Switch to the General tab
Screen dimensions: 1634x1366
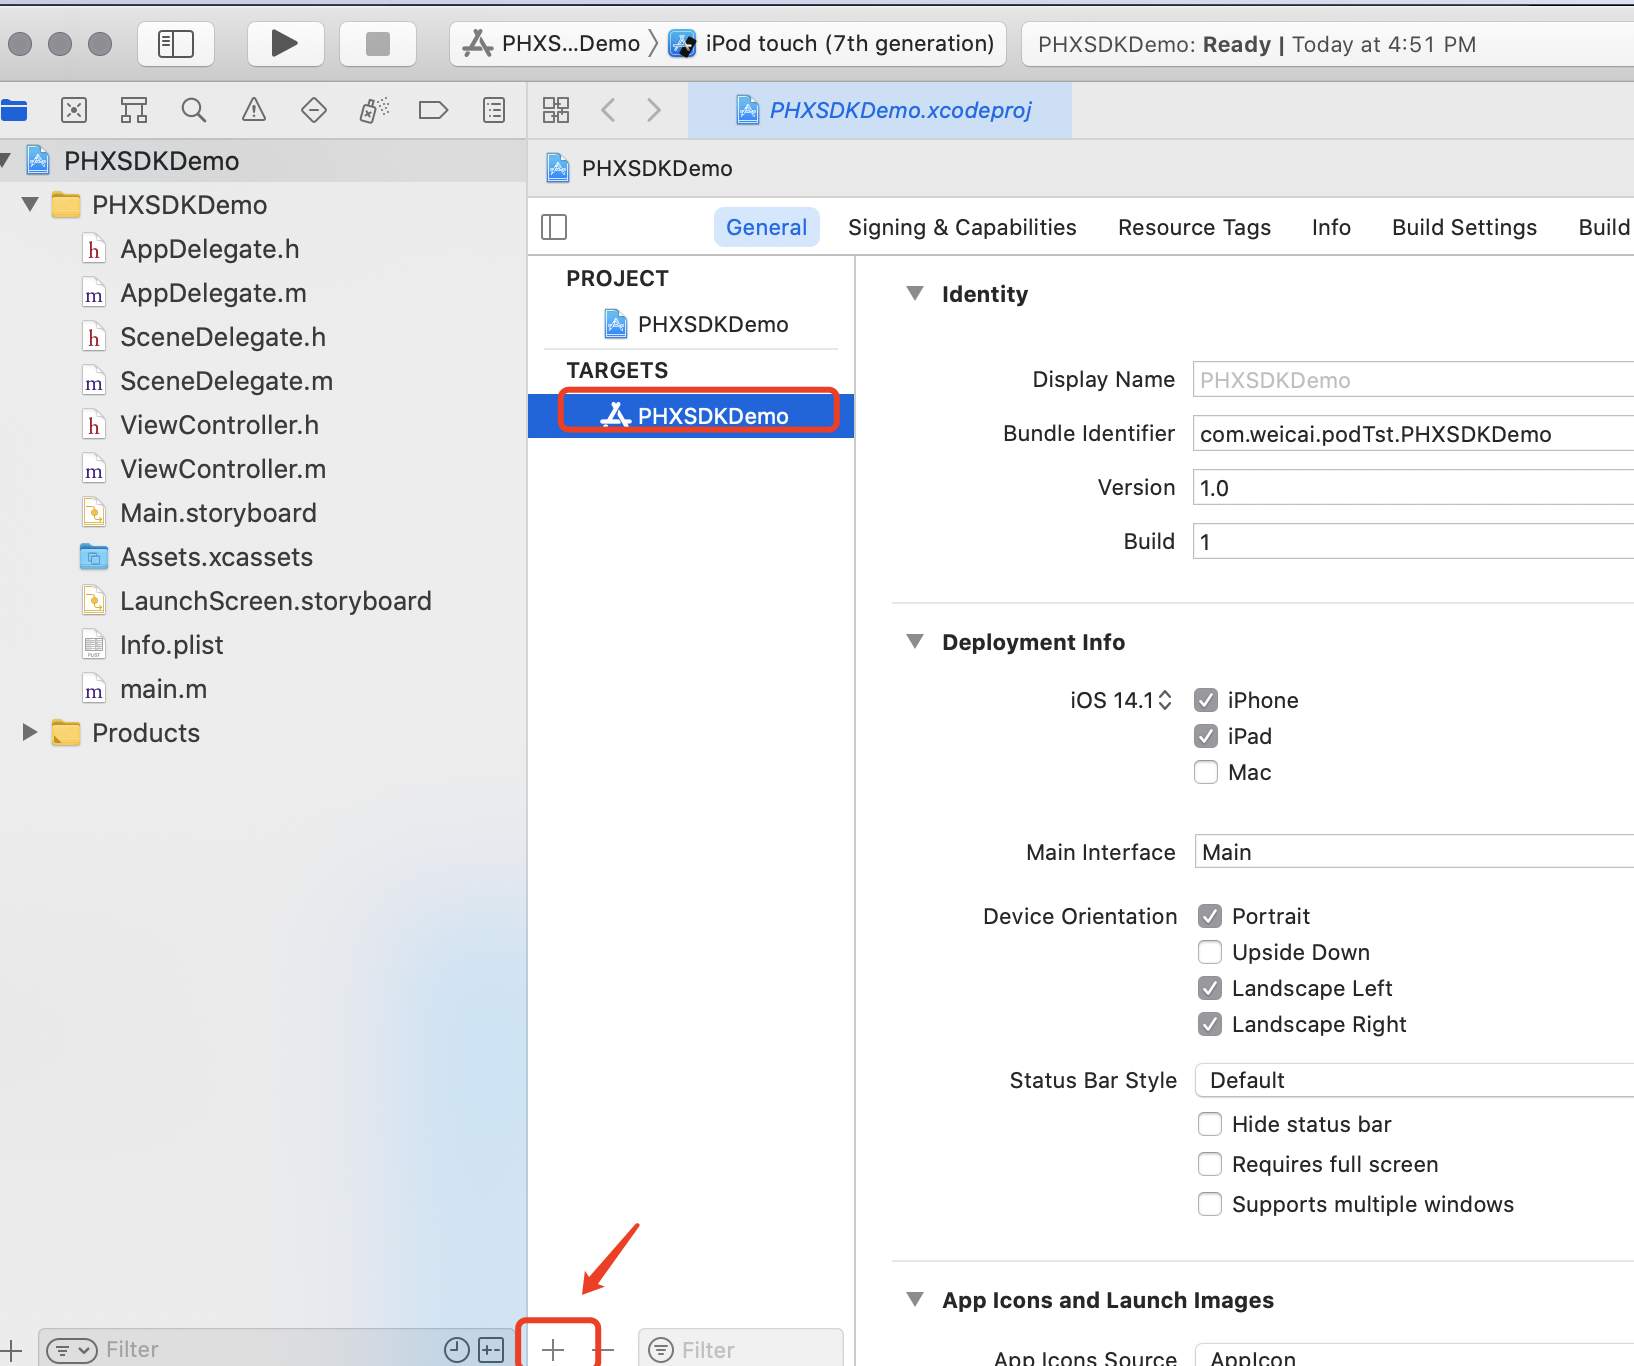[767, 227]
